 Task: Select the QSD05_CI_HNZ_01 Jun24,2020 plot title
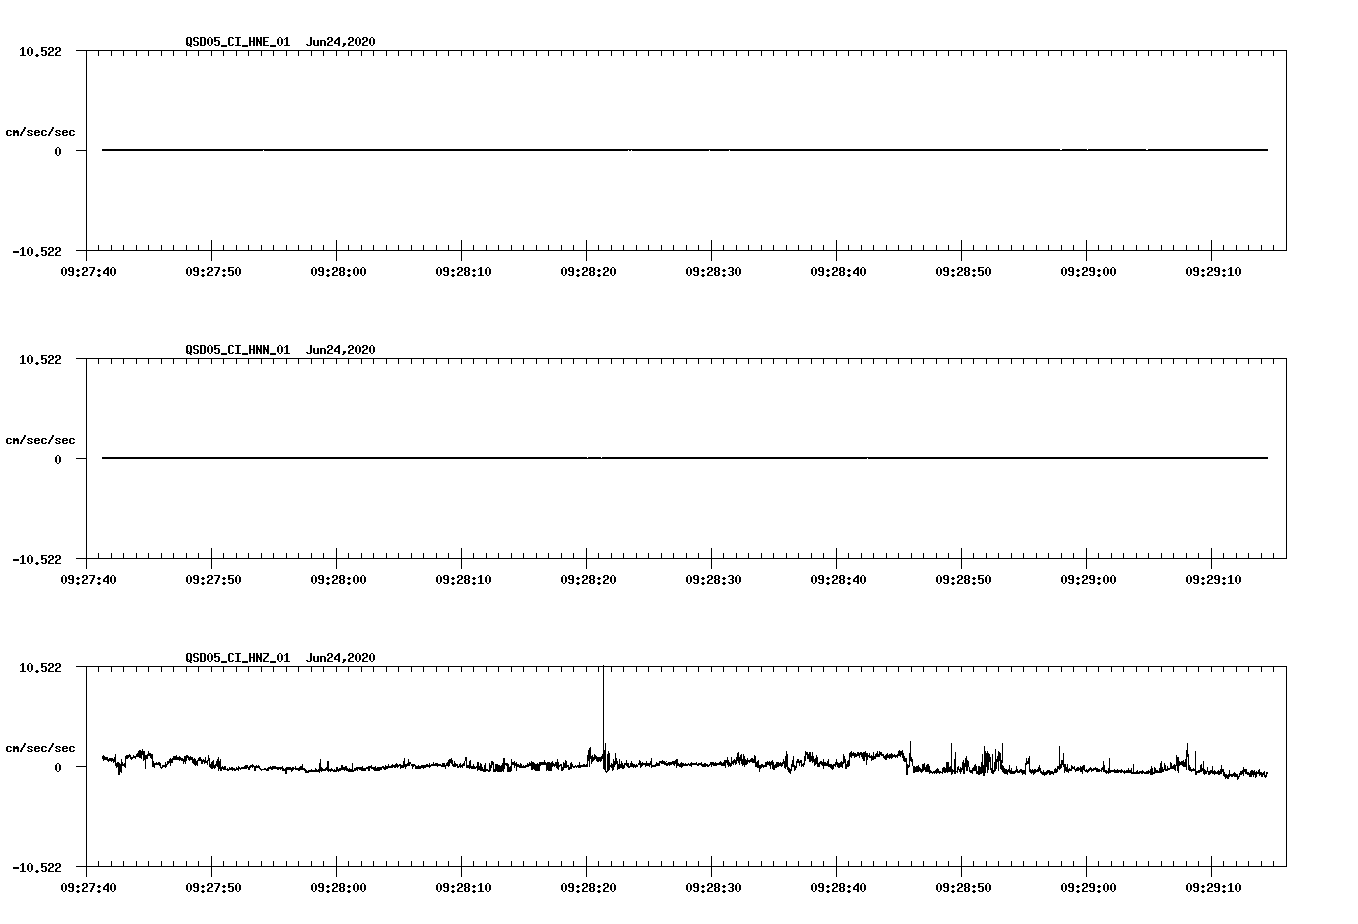click(x=280, y=658)
